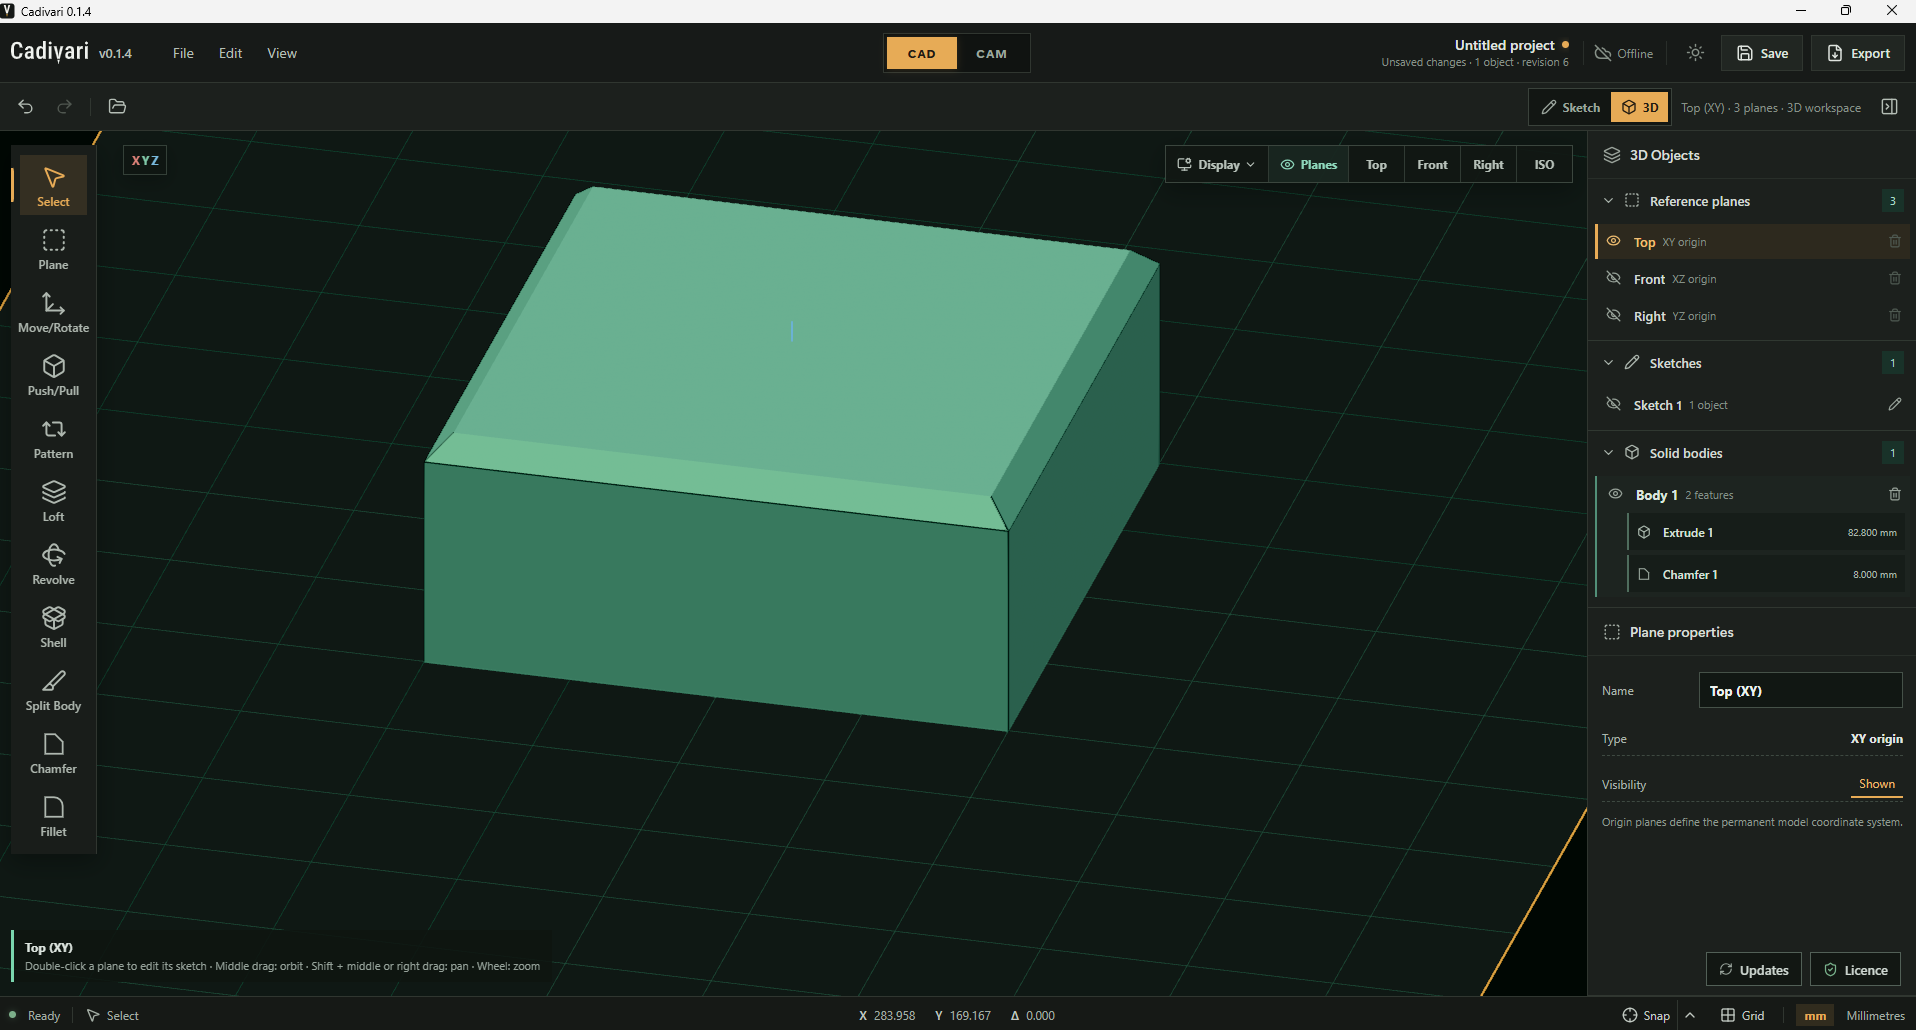Click the Offline status indicator
Image resolution: width=1916 pixels, height=1030 pixels.
click(x=1624, y=54)
